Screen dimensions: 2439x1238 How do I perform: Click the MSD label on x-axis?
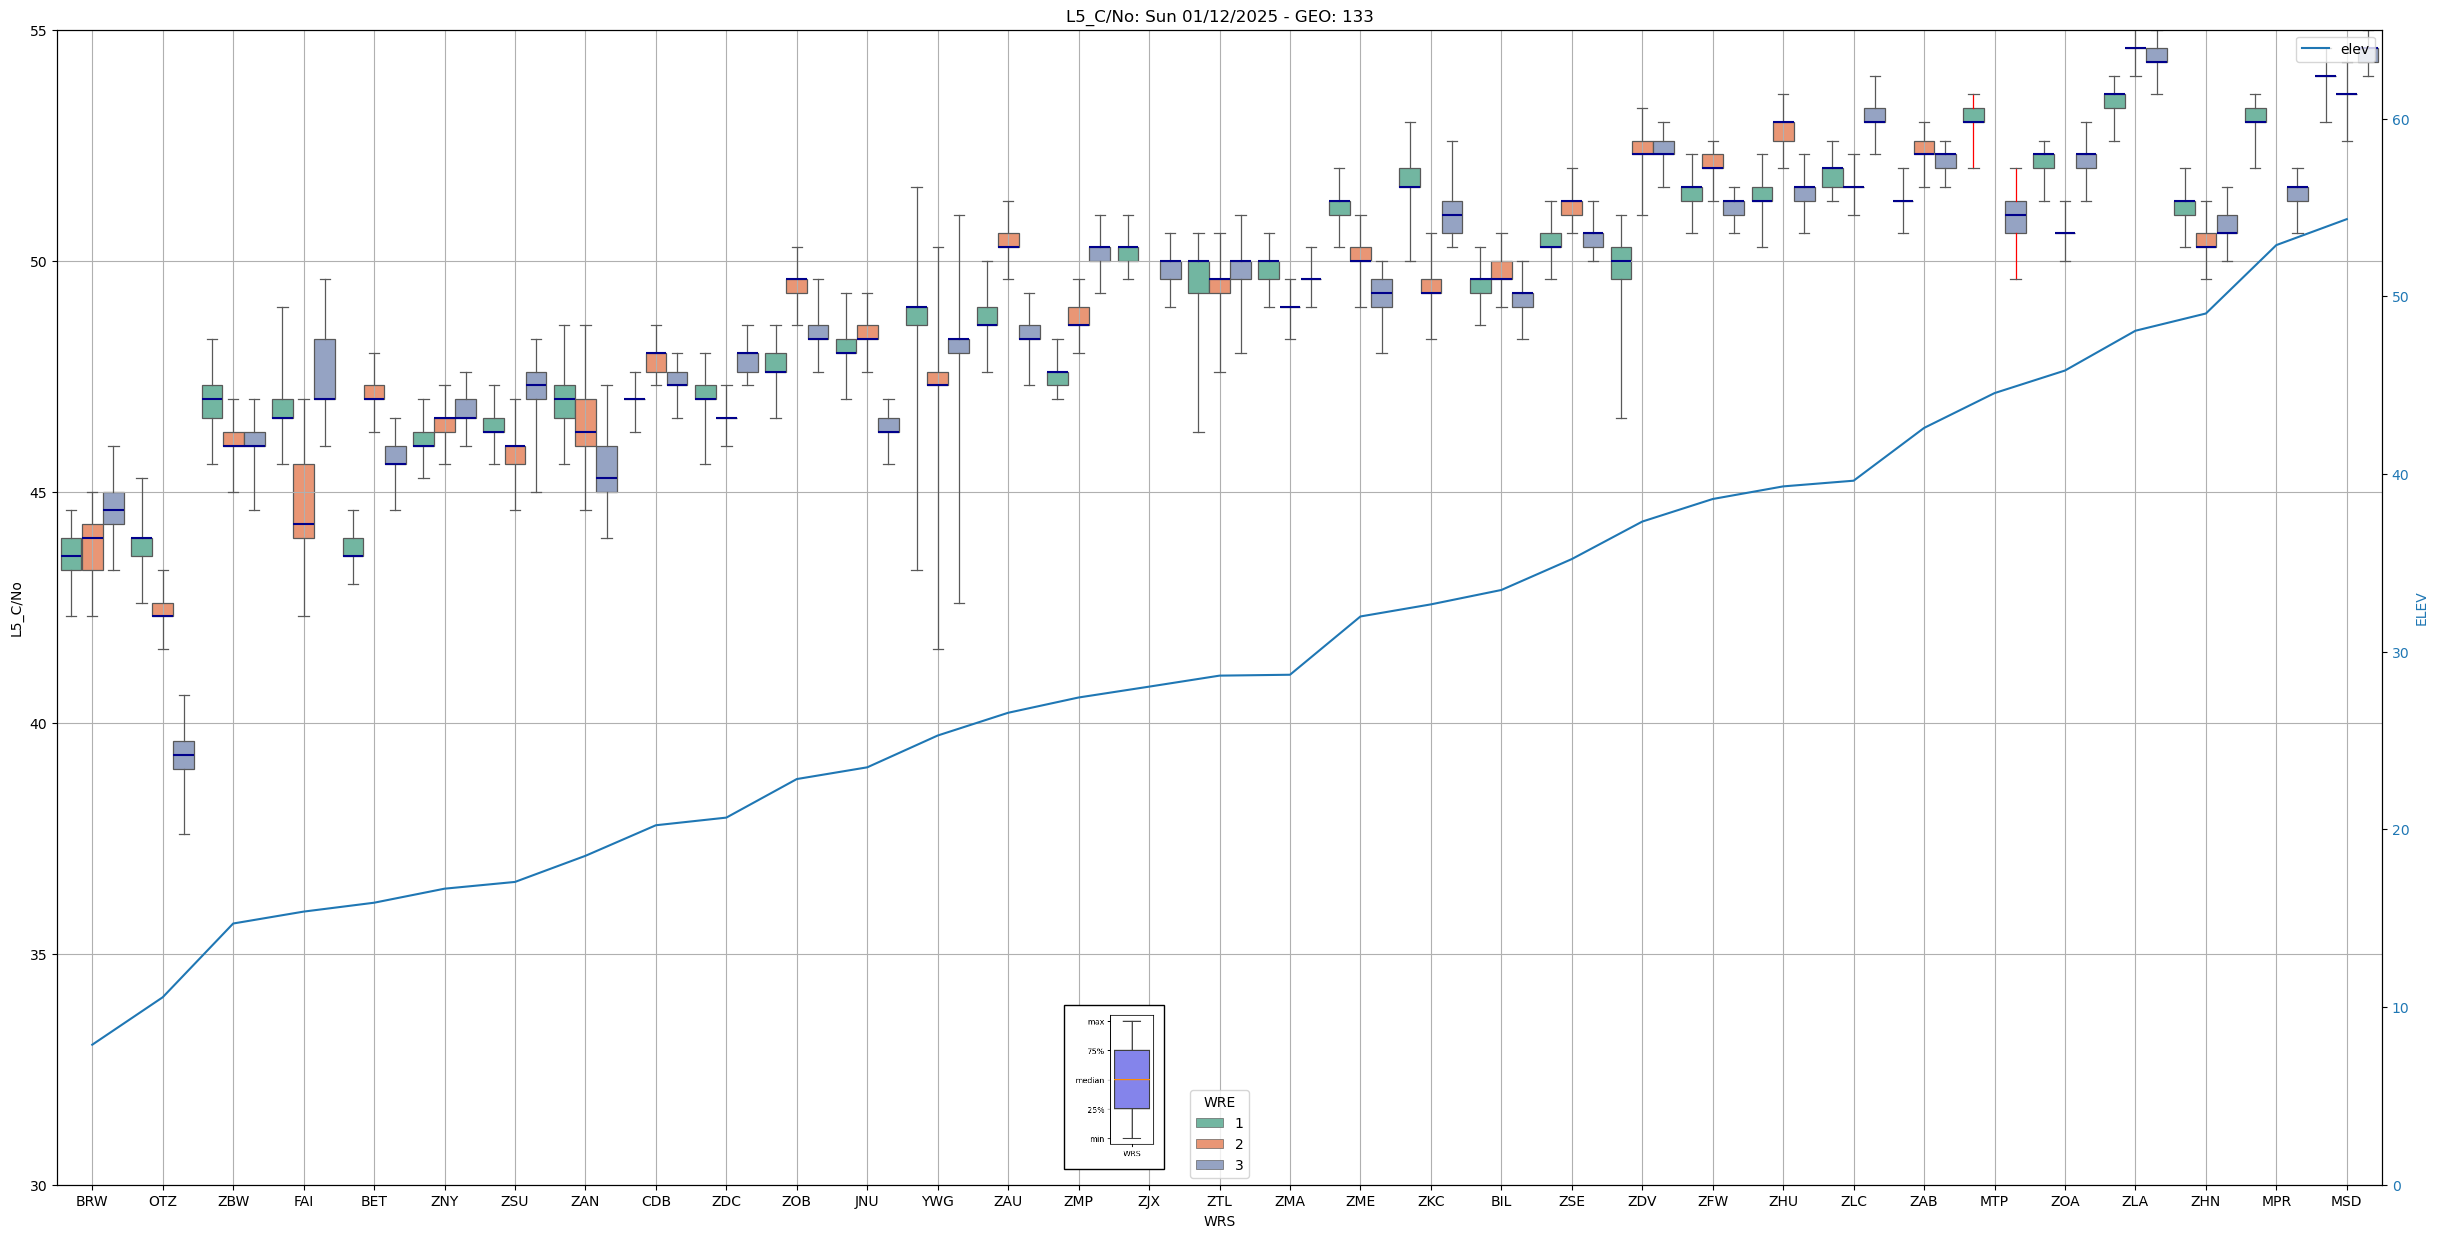2346,1201
